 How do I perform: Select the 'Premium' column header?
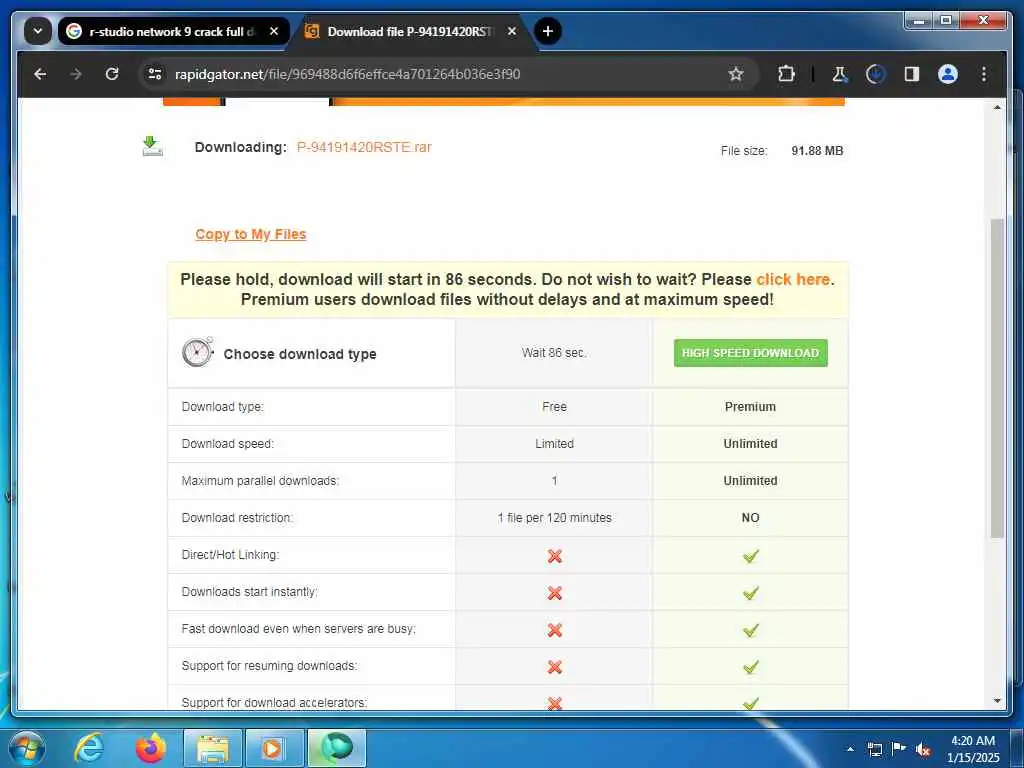pyautogui.click(x=750, y=406)
